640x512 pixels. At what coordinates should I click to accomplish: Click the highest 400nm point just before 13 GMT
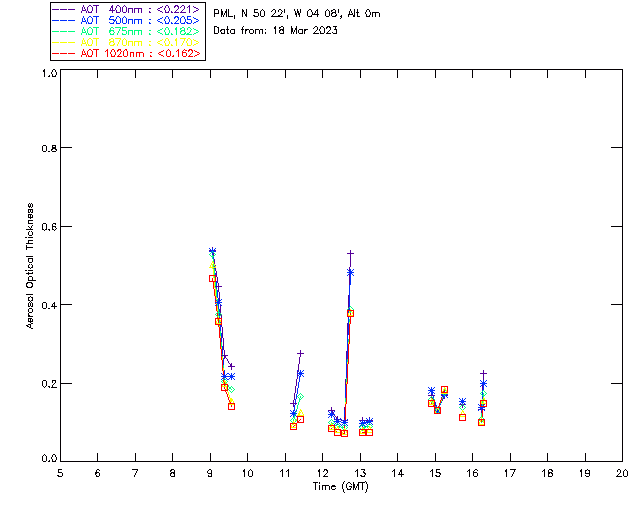(x=350, y=253)
